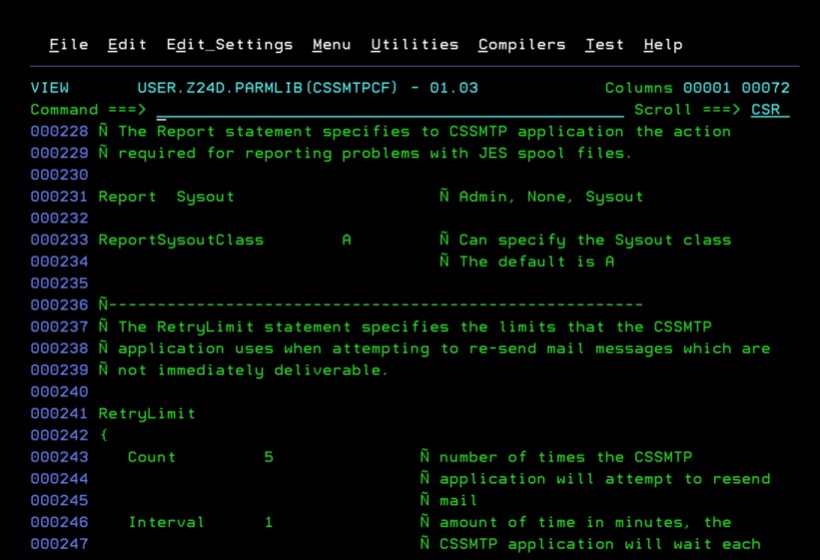The width and height of the screenshot is (820, 560).
Task: Open the Help menu
Action: 663,45
